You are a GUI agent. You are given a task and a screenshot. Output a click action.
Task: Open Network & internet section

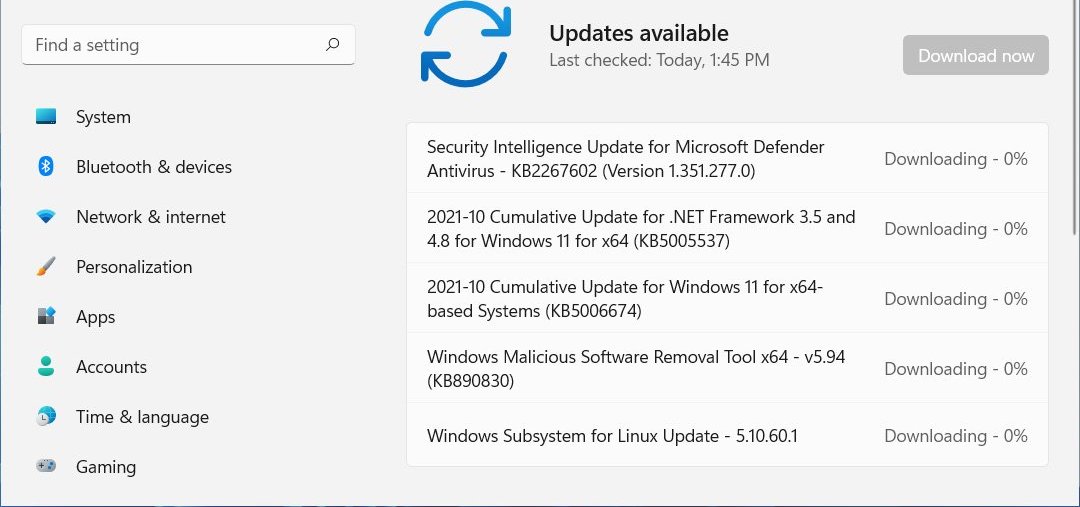click(x=151, y=217)
